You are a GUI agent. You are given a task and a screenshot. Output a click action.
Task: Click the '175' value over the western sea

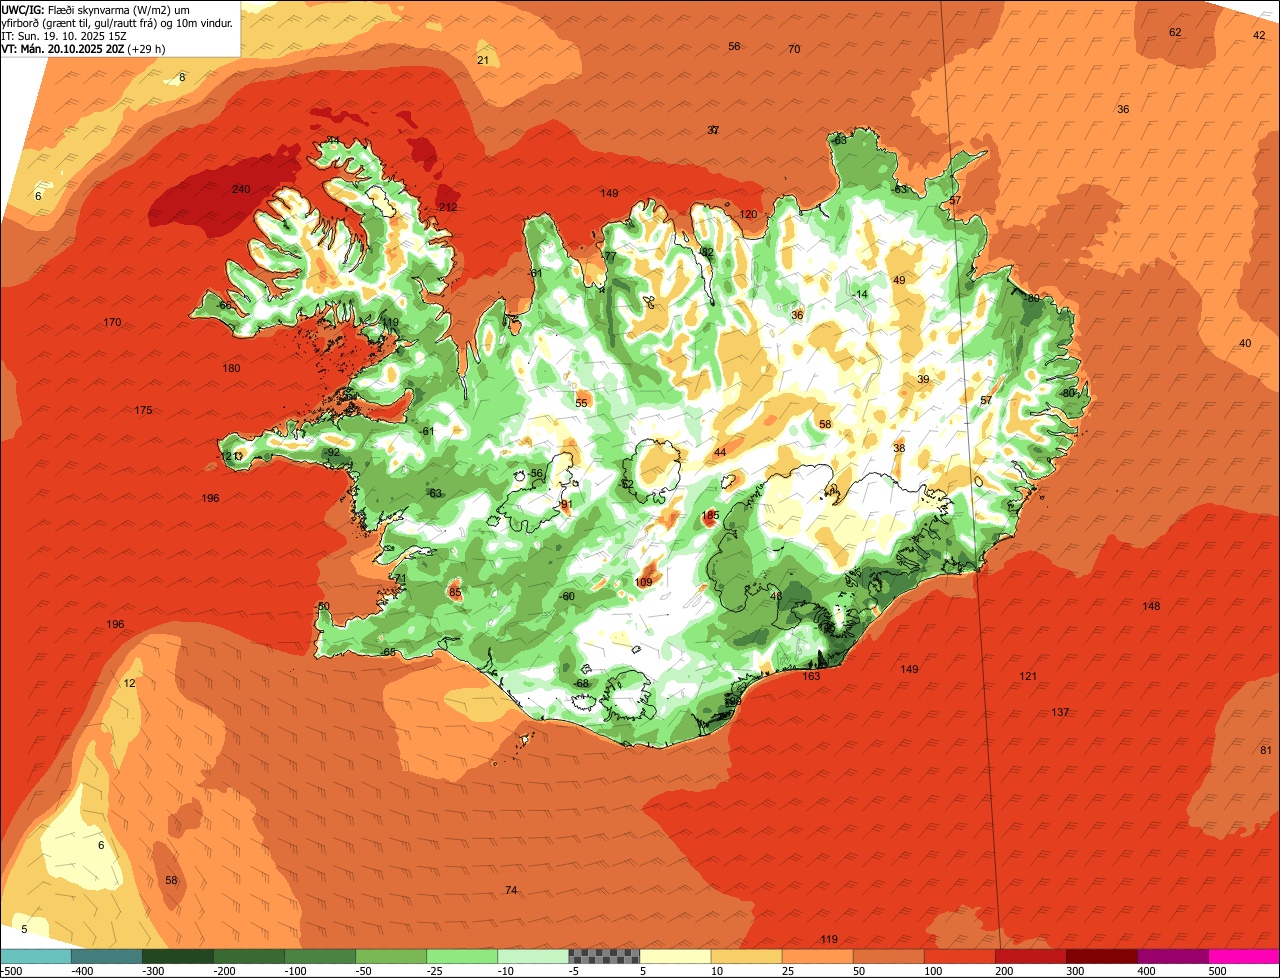point(143,410)
